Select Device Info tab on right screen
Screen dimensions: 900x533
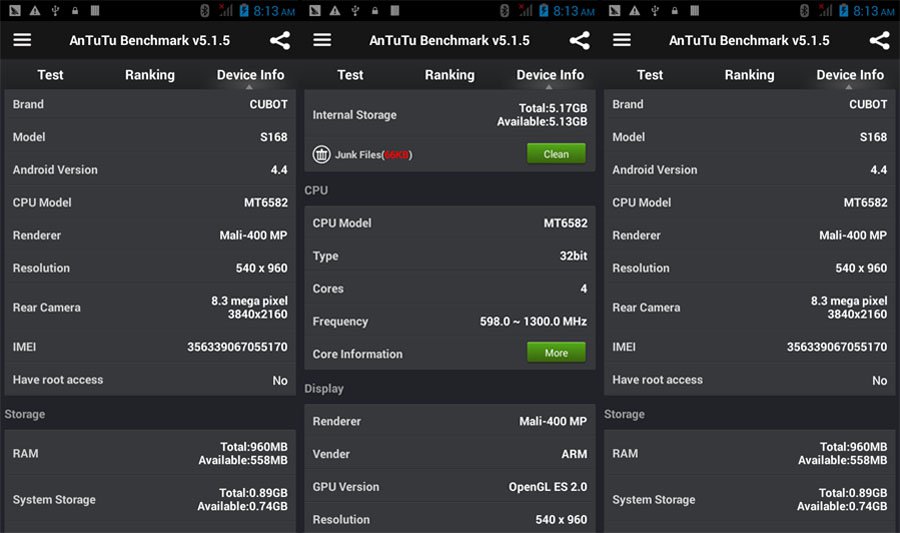point(849,75)
